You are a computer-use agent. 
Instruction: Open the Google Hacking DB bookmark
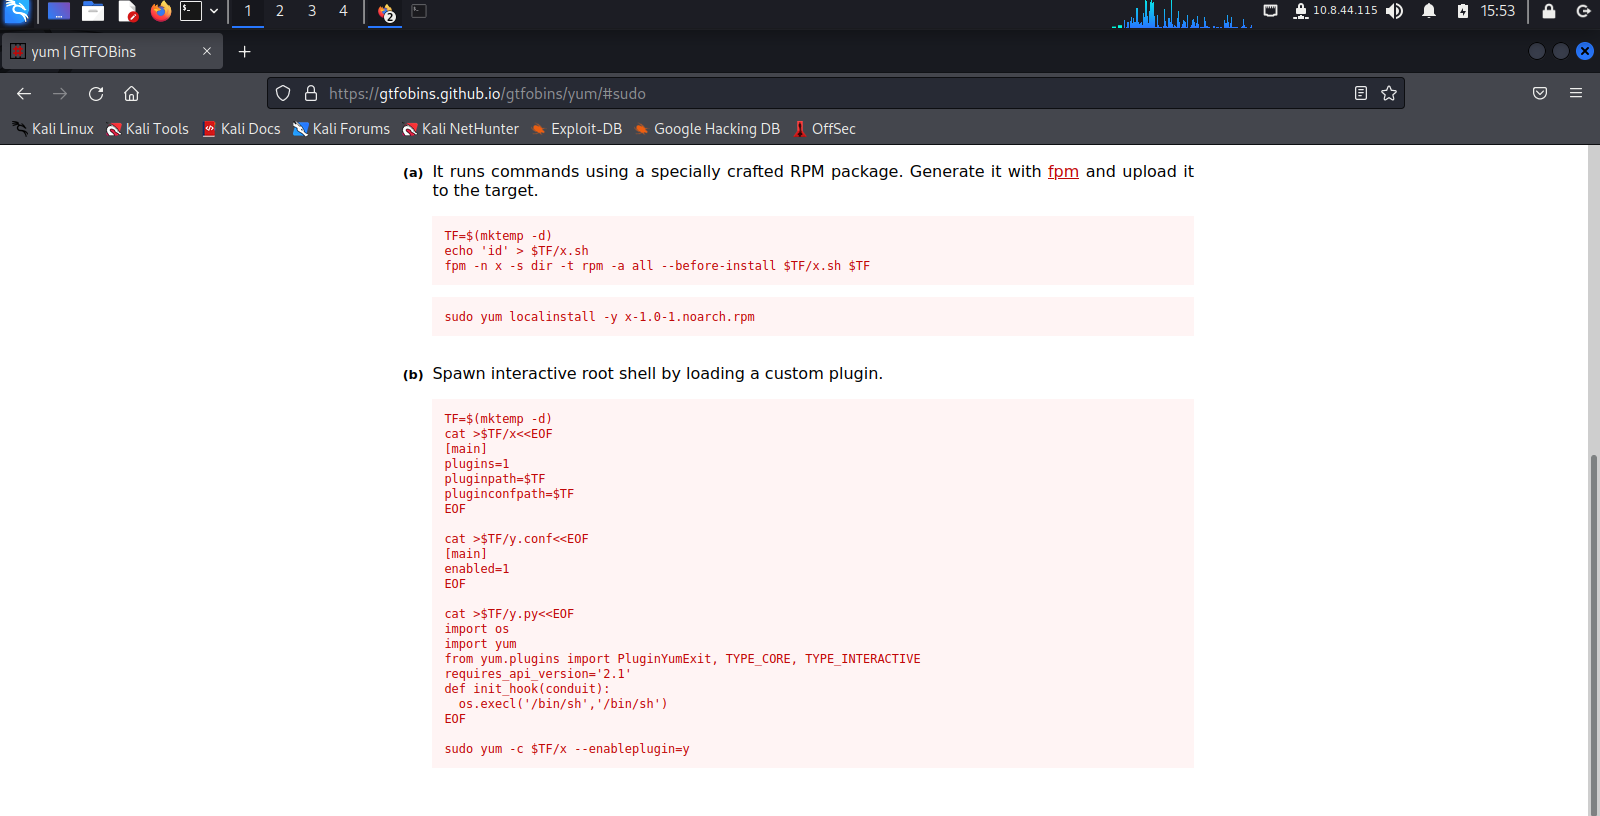707,129
